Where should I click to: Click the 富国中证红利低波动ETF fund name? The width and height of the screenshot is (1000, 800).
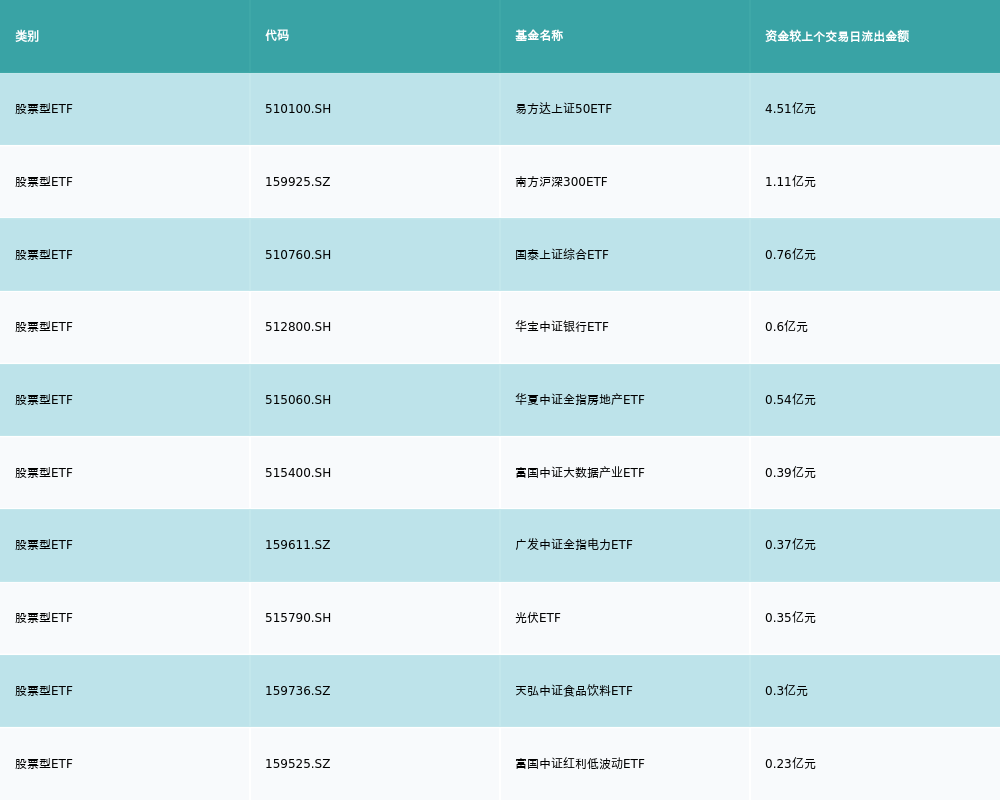tap(579, 764)
